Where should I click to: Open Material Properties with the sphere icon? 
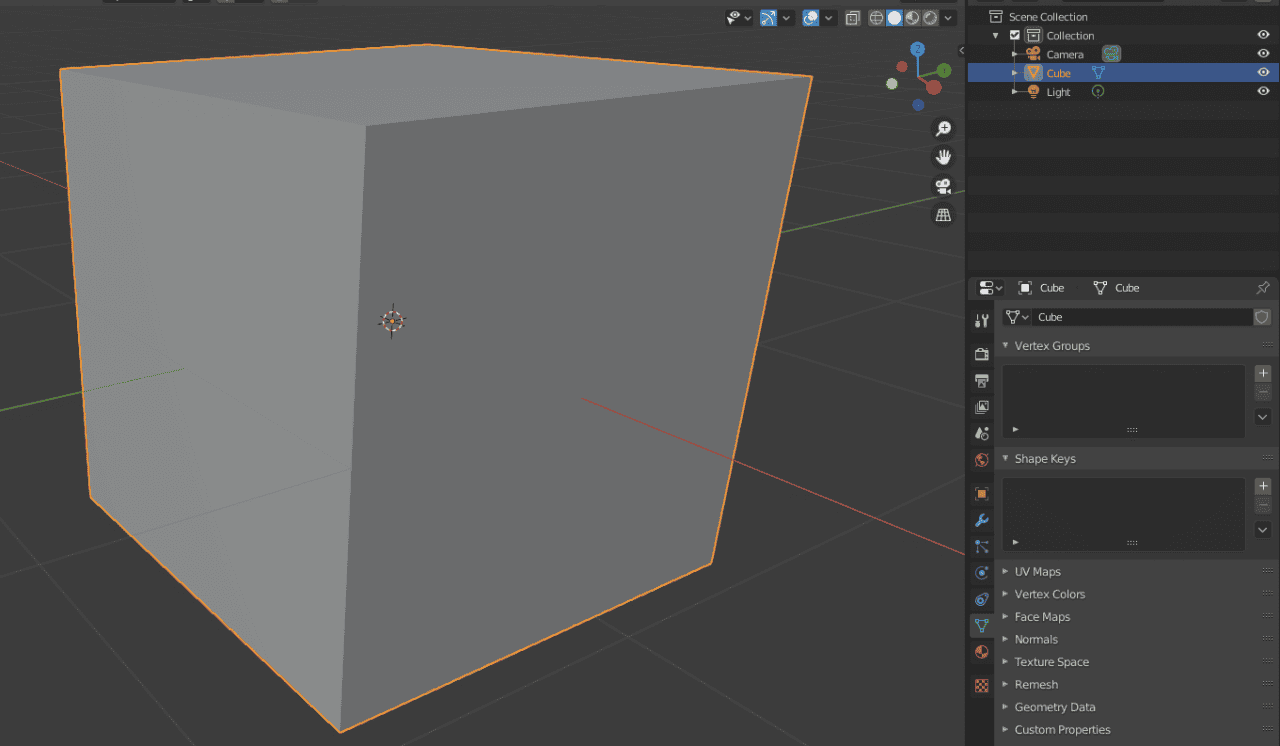[x=981, y=652]
